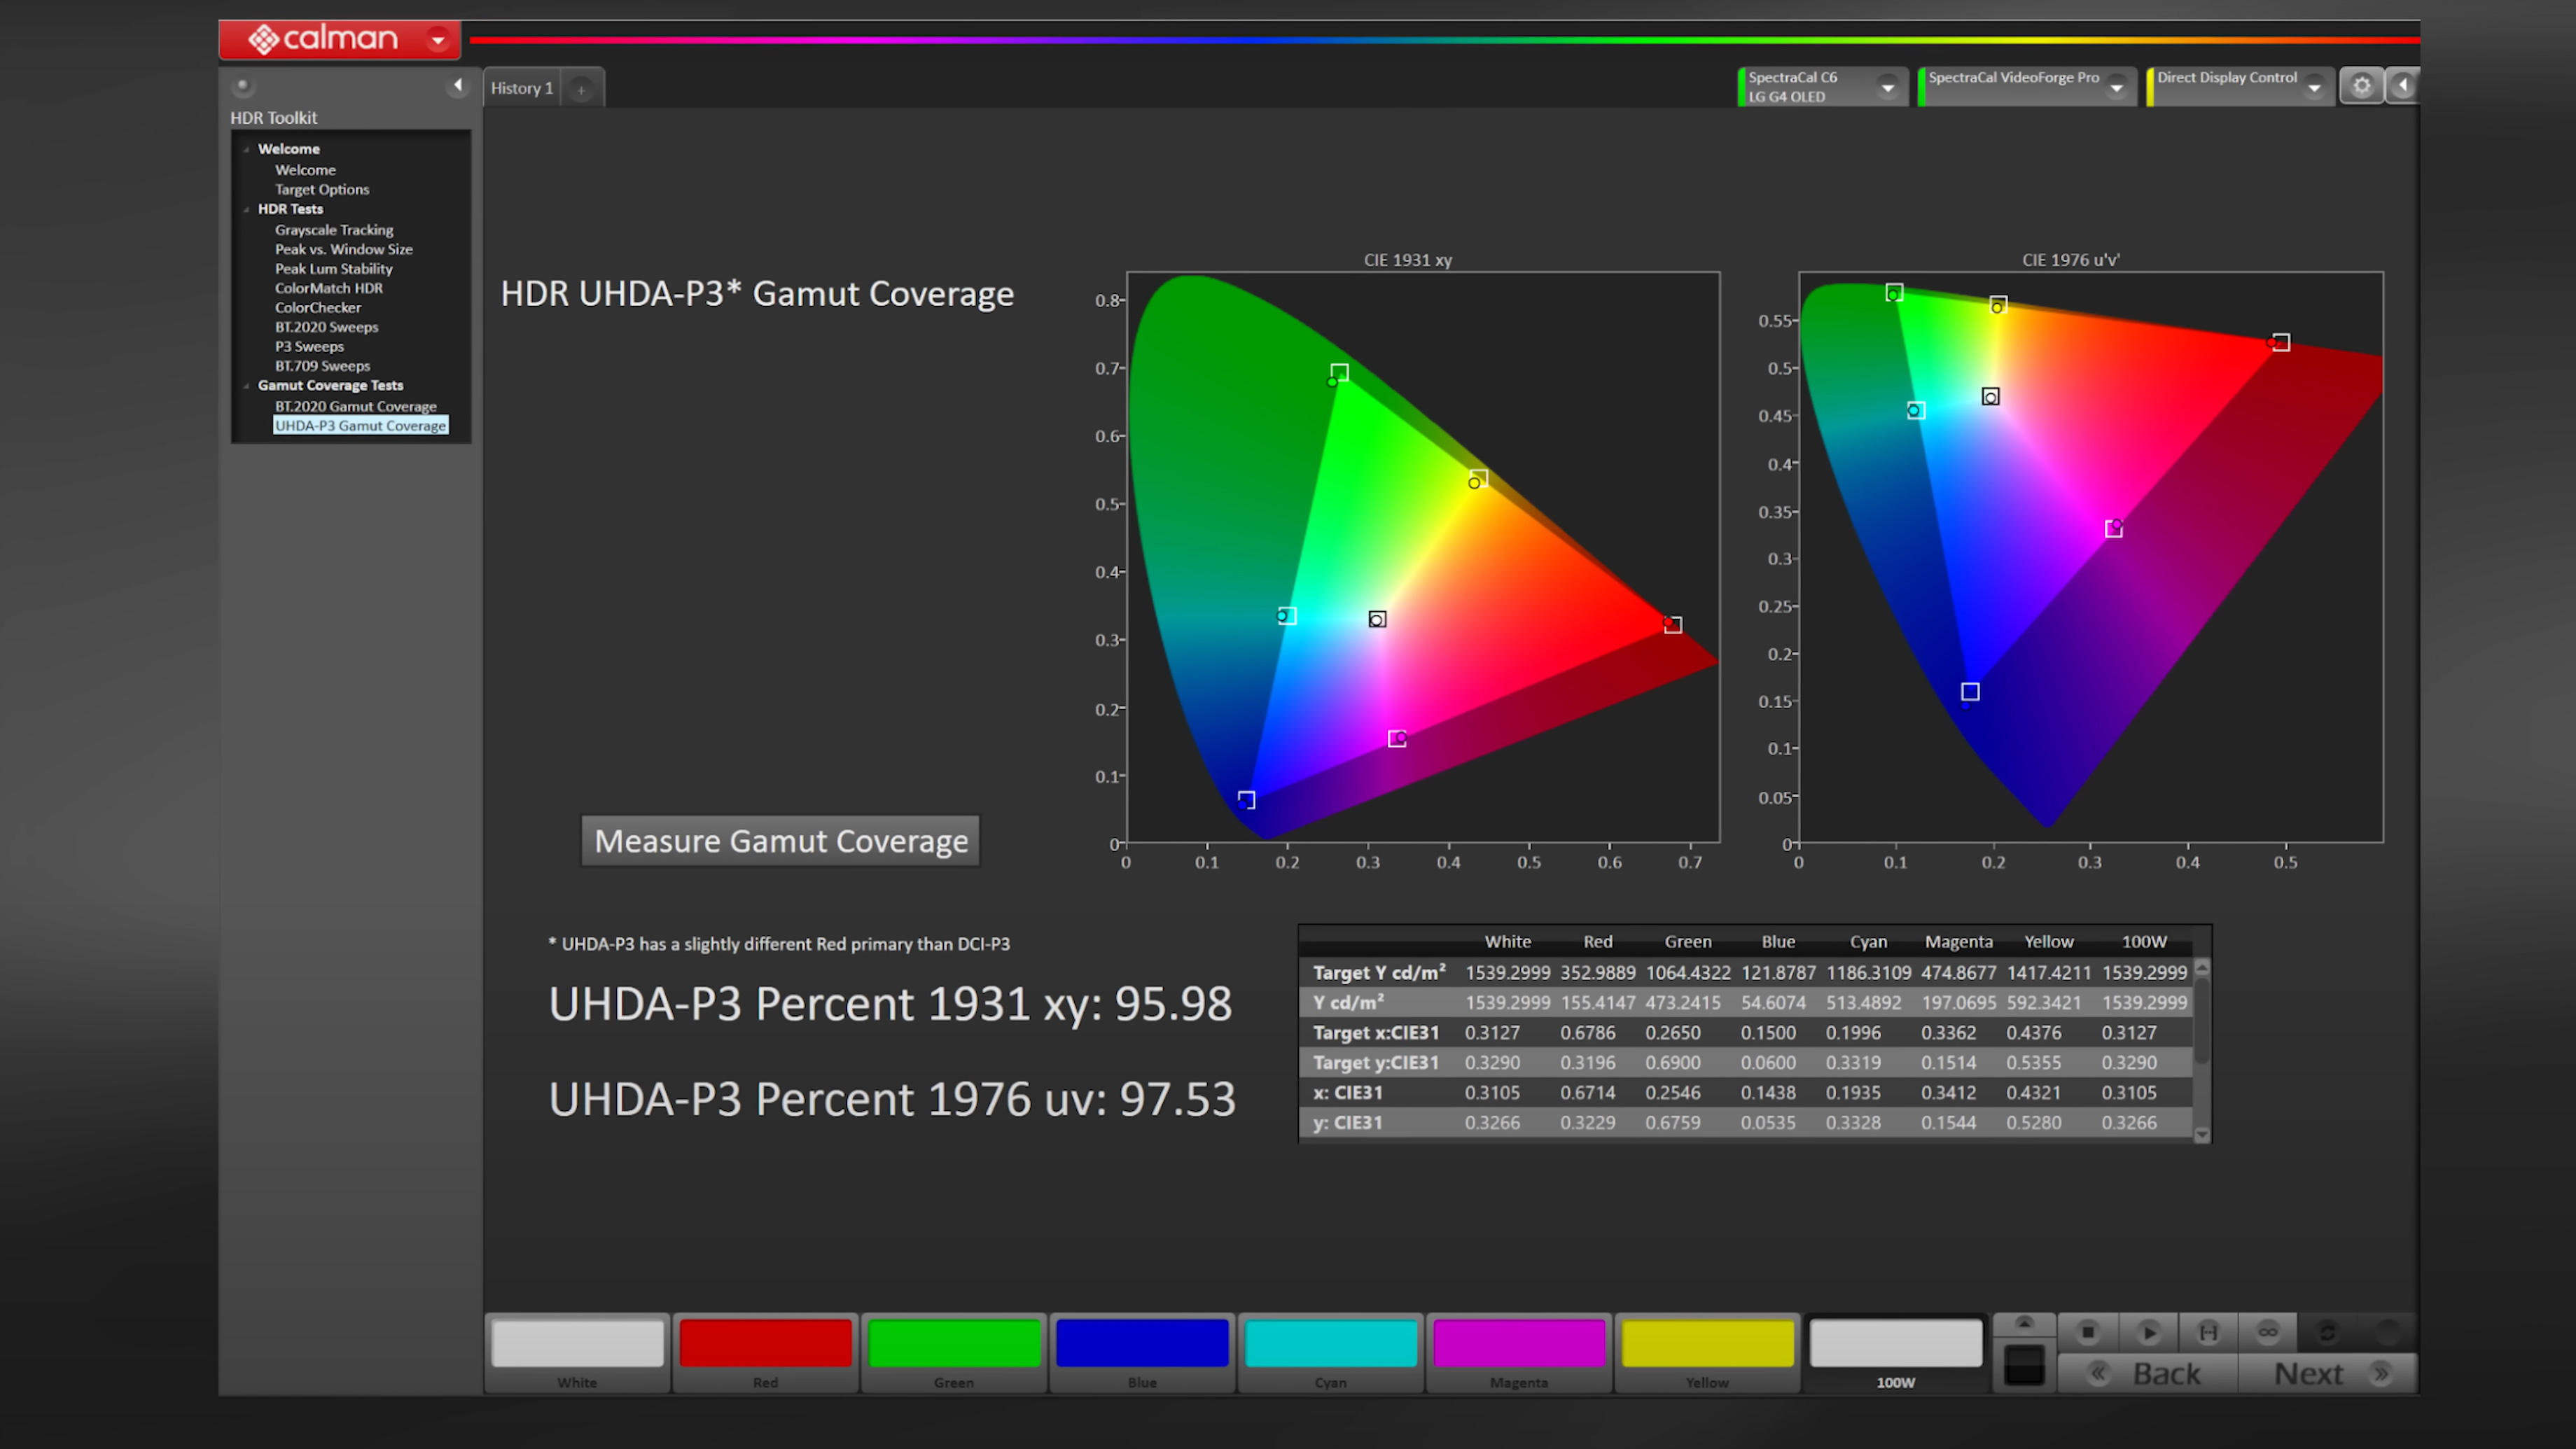
Task: Click the Direct Display Control settings icon
Action: click(2360, 83)
